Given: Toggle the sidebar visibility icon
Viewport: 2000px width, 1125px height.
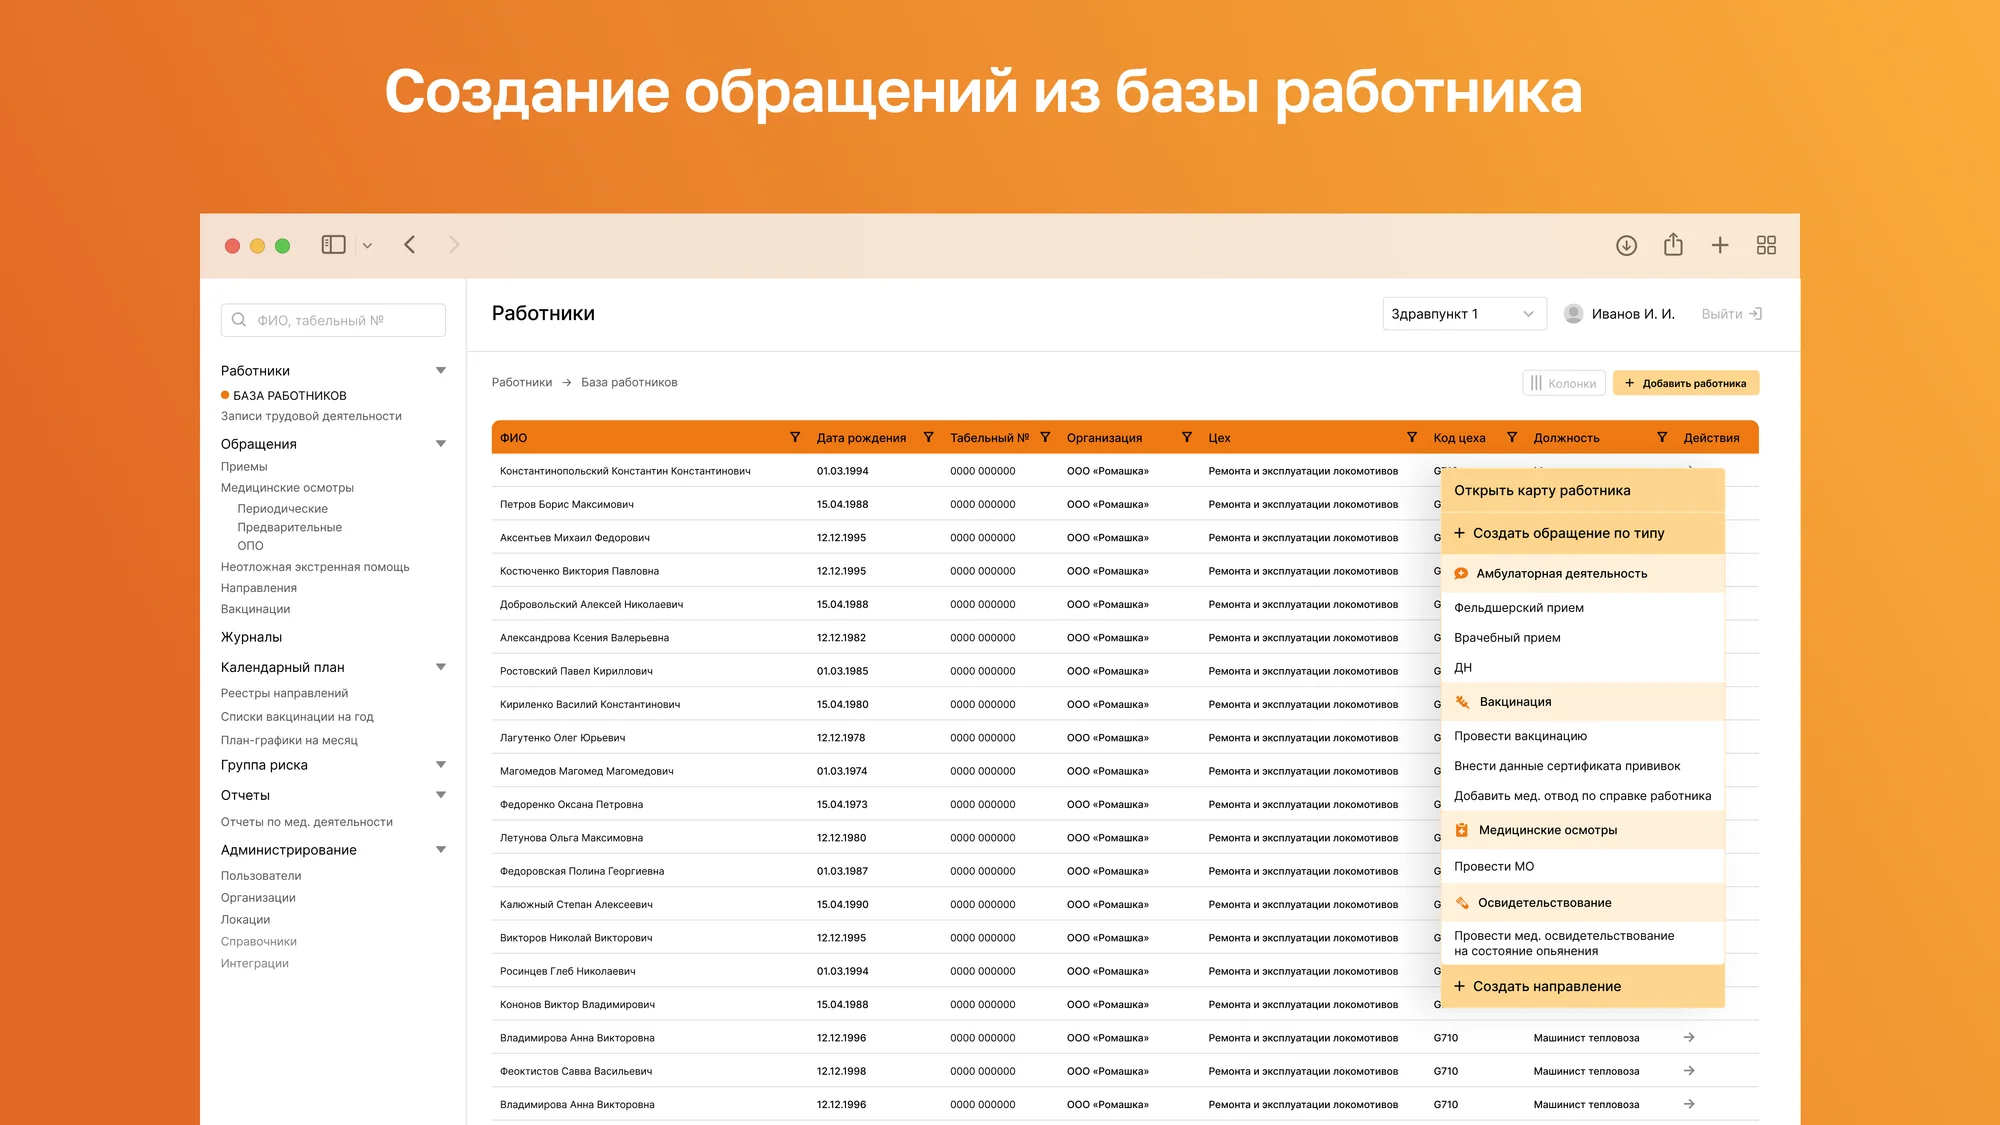Looking at the screenshot, I should (333, 244).
